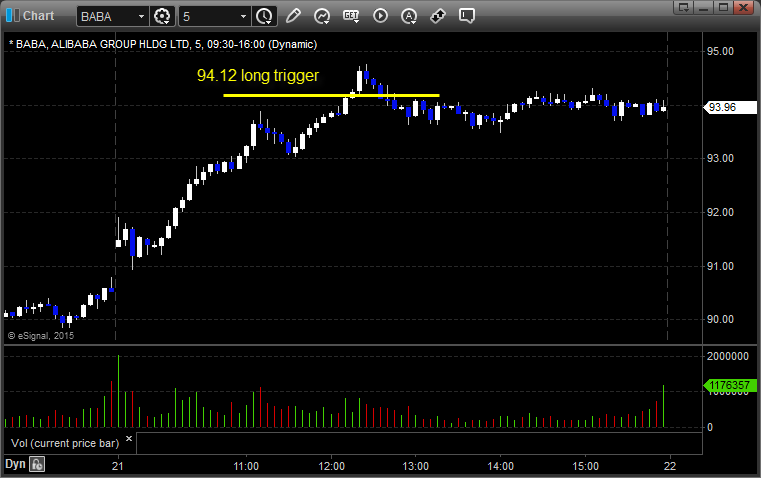Open the comment speech bubble icon
Screen dimensions: 761x478
point(467,16)
